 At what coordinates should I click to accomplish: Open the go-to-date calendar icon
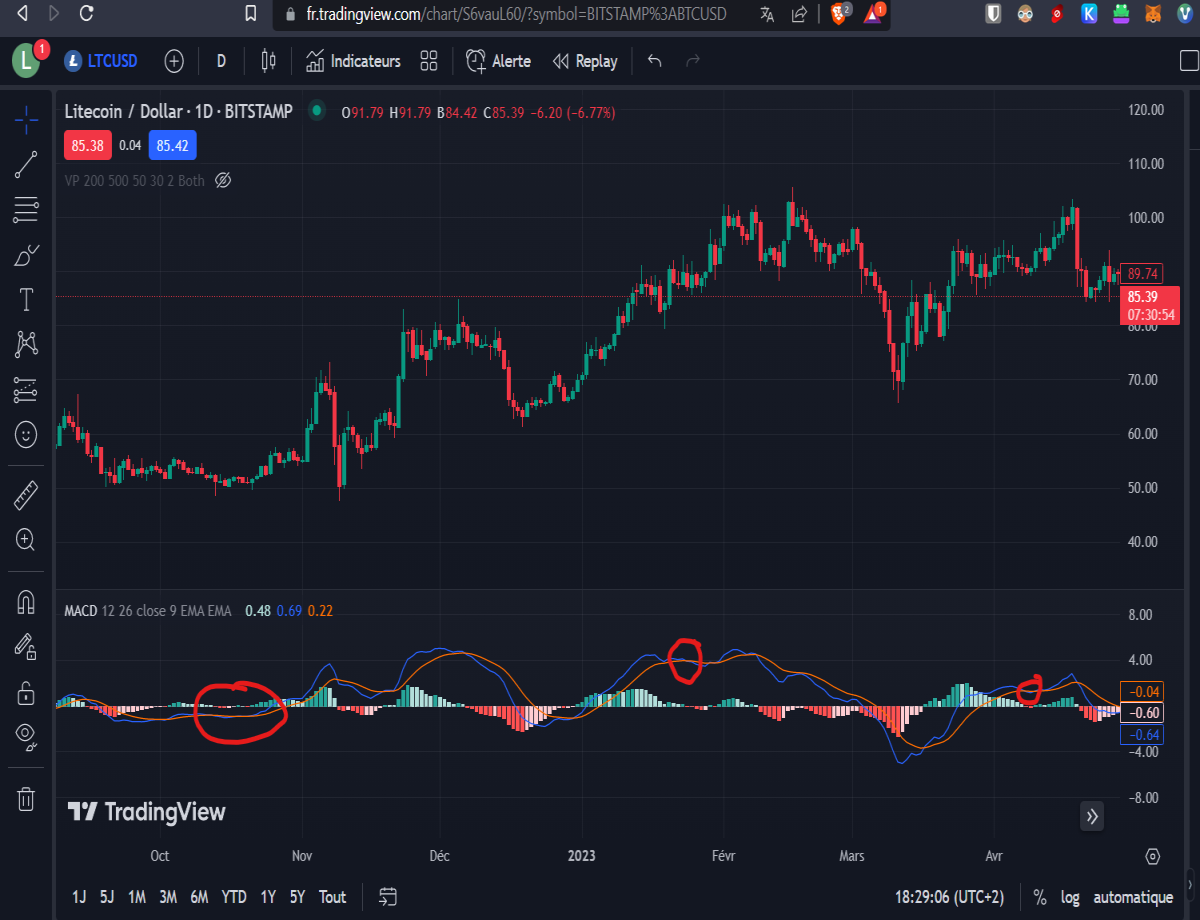click(x=389, y=897)
